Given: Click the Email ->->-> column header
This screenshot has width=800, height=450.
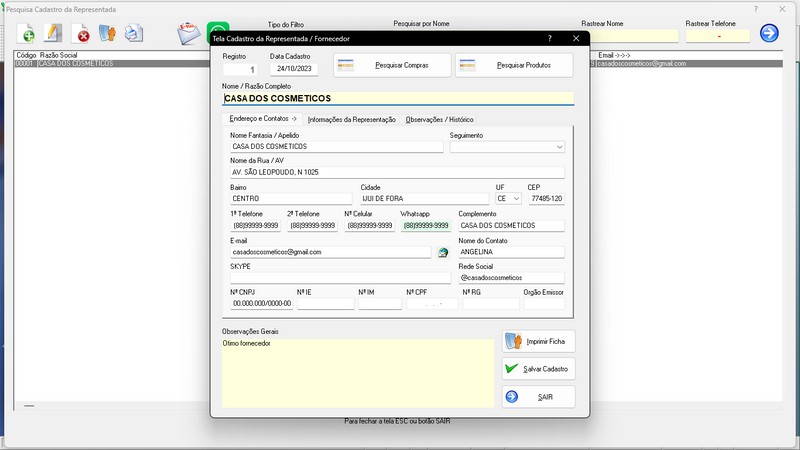Looking at the screenshot, I should [x=614, y=55].
